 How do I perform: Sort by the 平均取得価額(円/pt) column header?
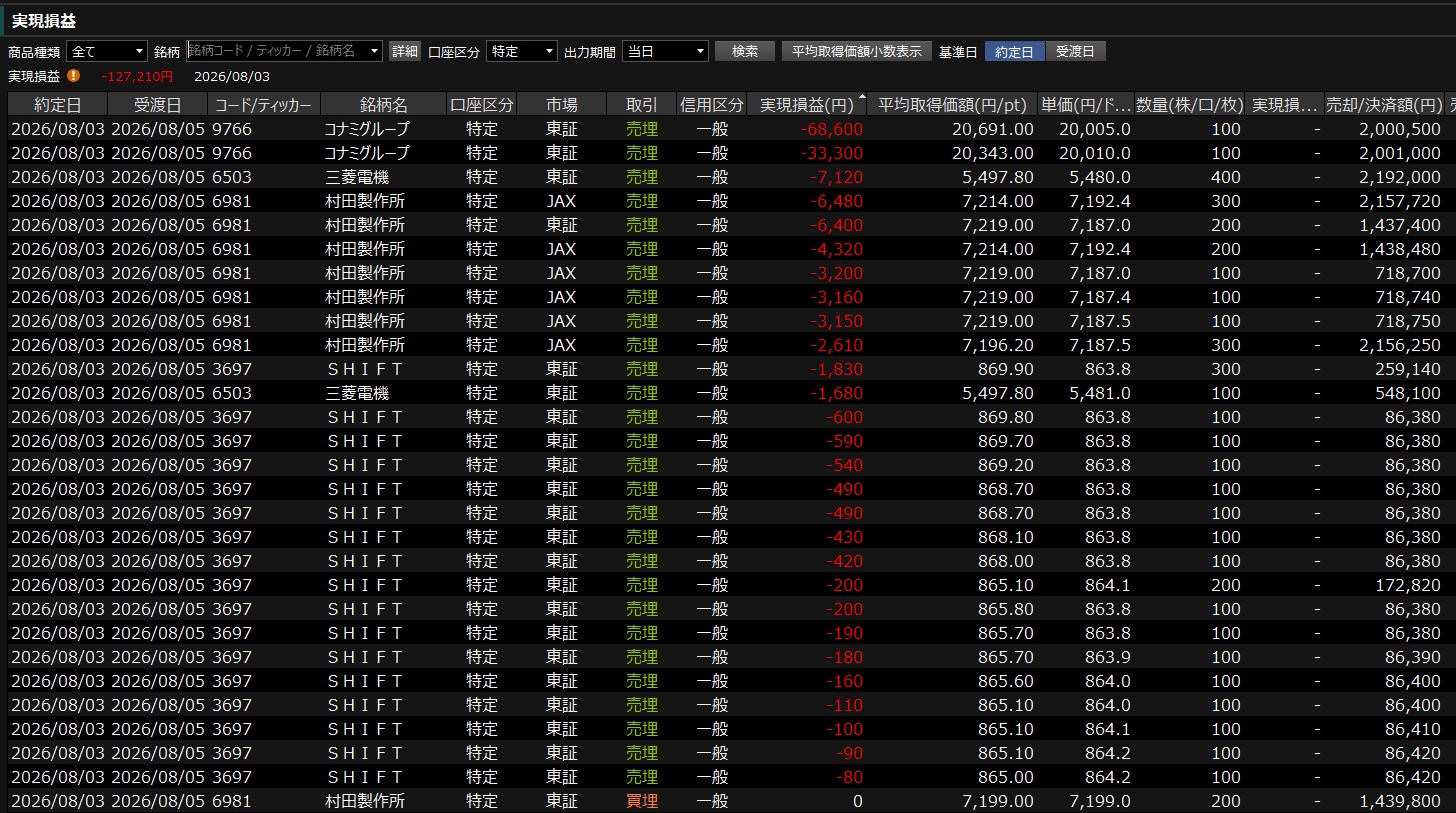pyautogui.click(x=952, y=104)
